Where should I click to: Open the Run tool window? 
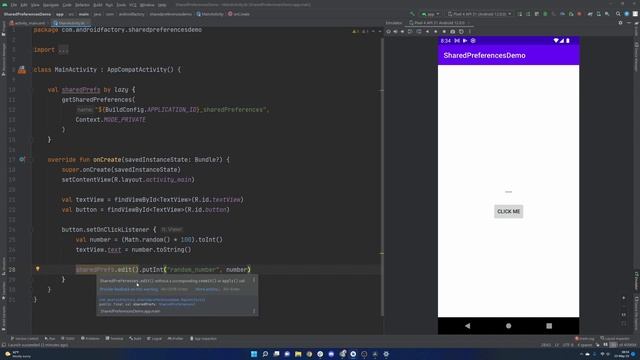[x=50, y=339]
